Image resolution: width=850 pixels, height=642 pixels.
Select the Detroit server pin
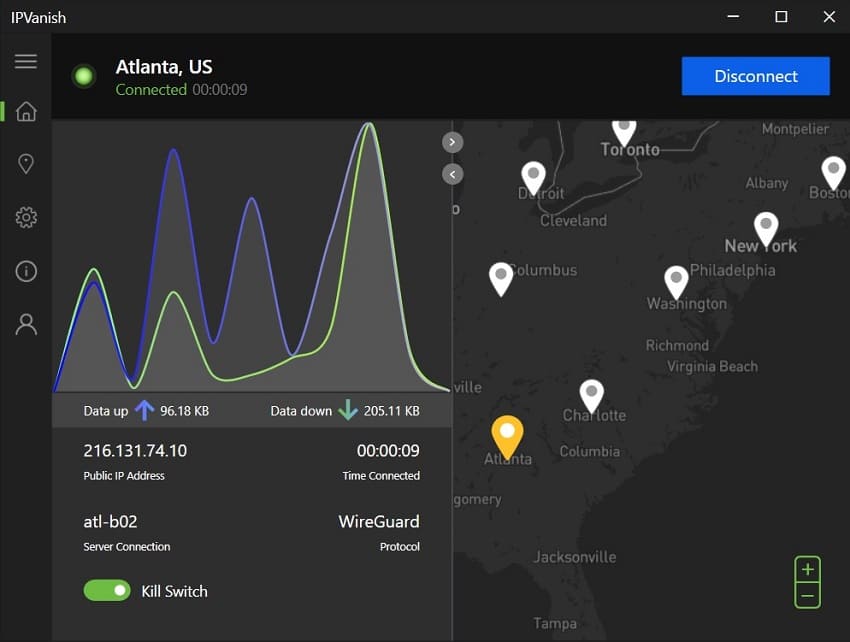(533, 178)
